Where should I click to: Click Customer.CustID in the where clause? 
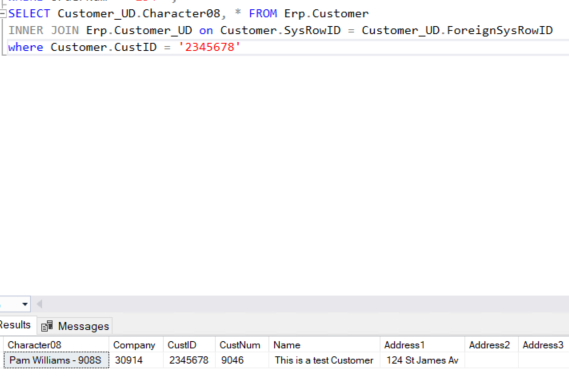103,47
